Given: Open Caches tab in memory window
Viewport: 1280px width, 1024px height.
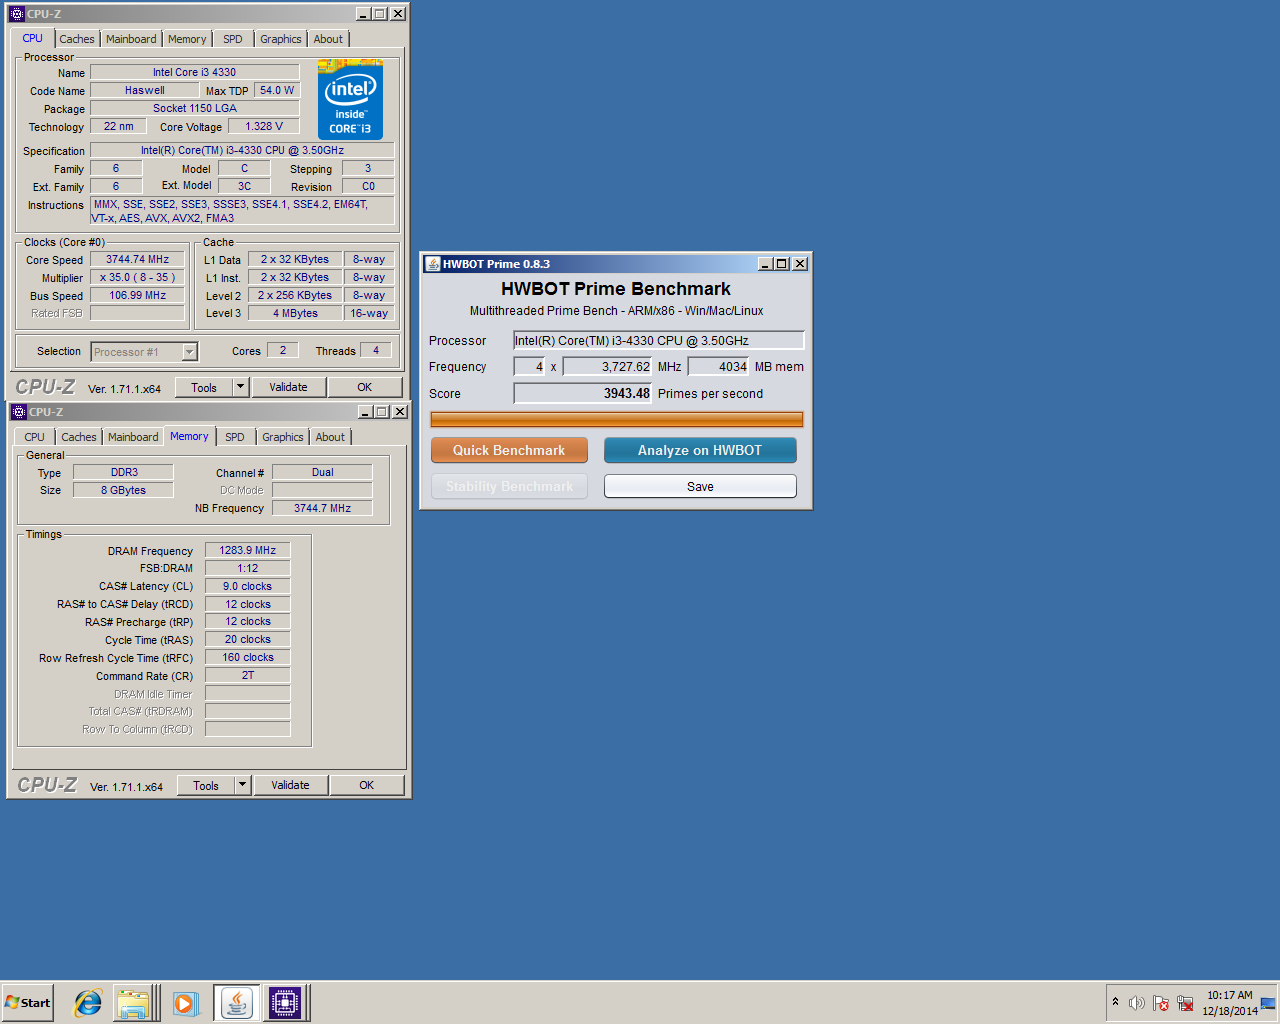Looking at the screenshot, I should (79, 437).
